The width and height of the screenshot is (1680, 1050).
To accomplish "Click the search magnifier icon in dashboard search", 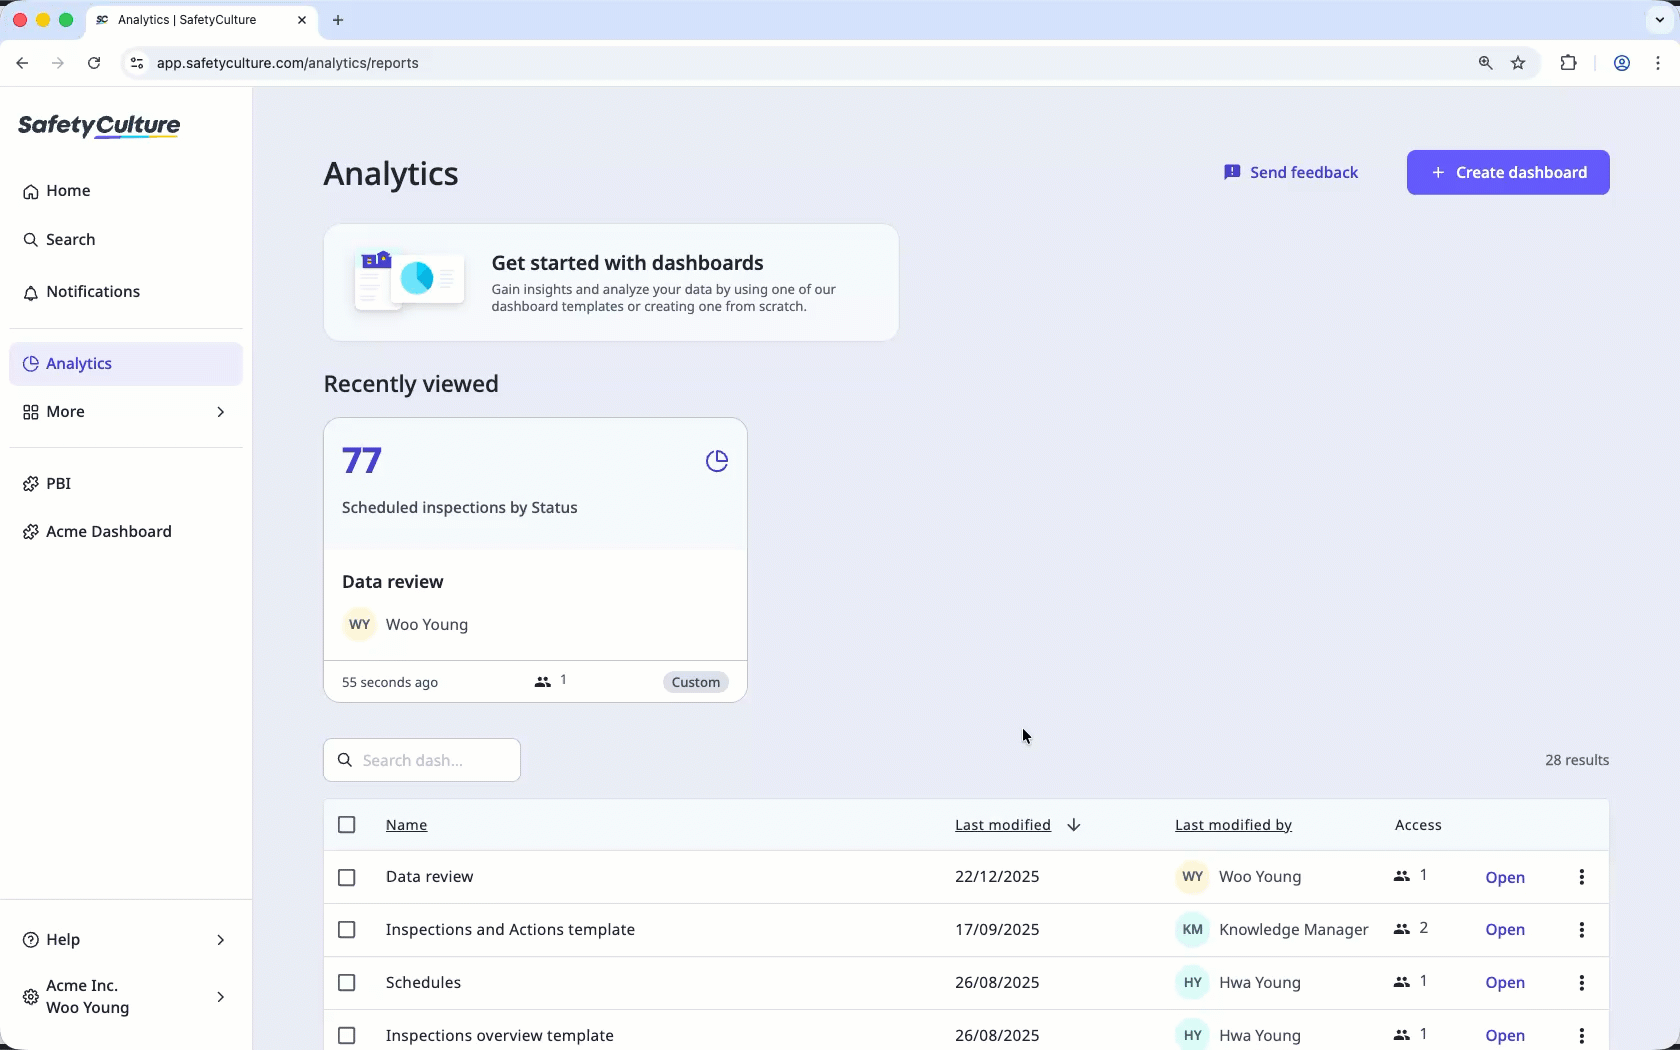I will pos(345,760).
